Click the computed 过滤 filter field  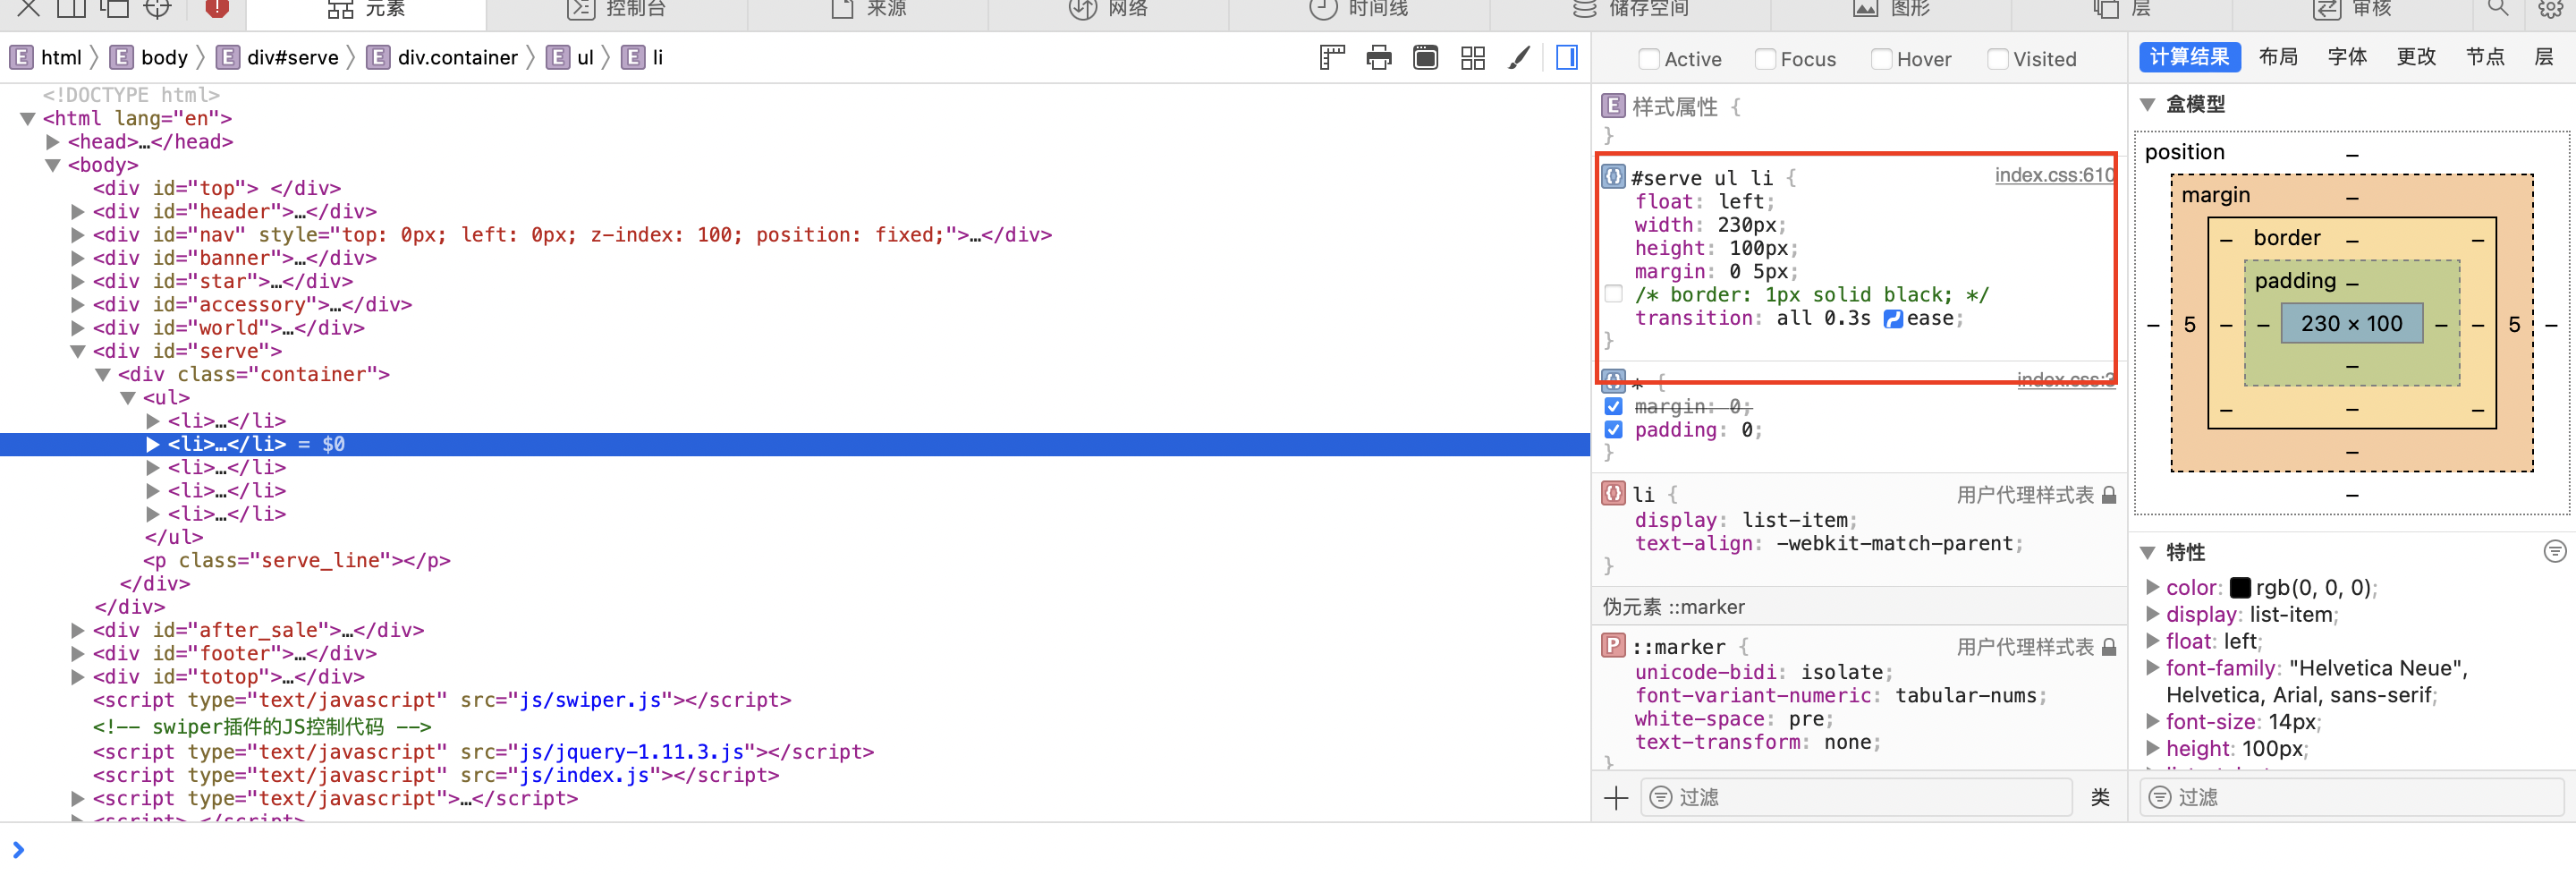point(2352,798)
